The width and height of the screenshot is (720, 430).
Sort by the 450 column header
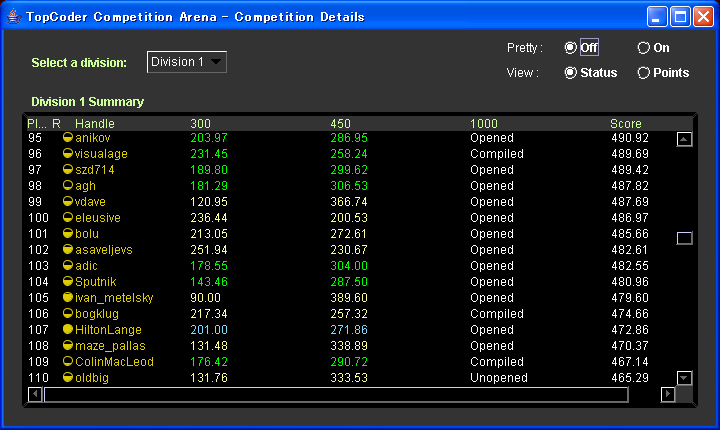point(340,124)
